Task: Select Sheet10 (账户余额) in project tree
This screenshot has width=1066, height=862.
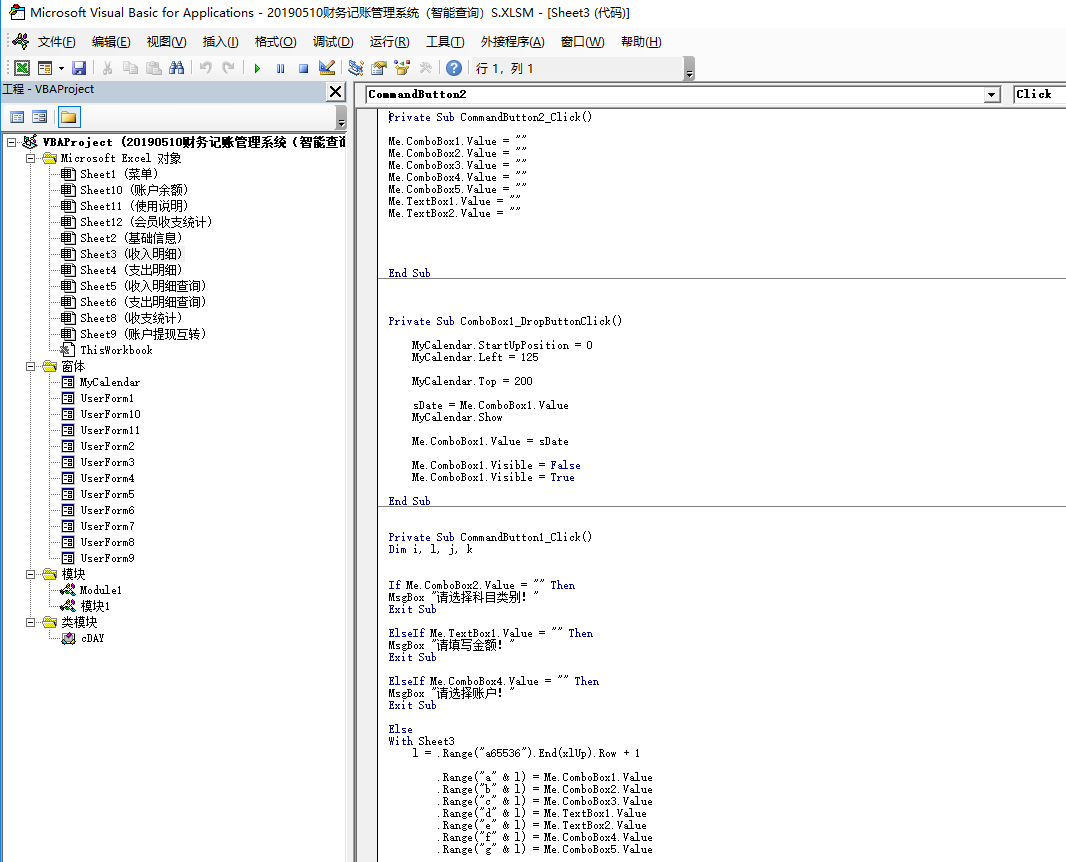Action: tap(134, 190)
